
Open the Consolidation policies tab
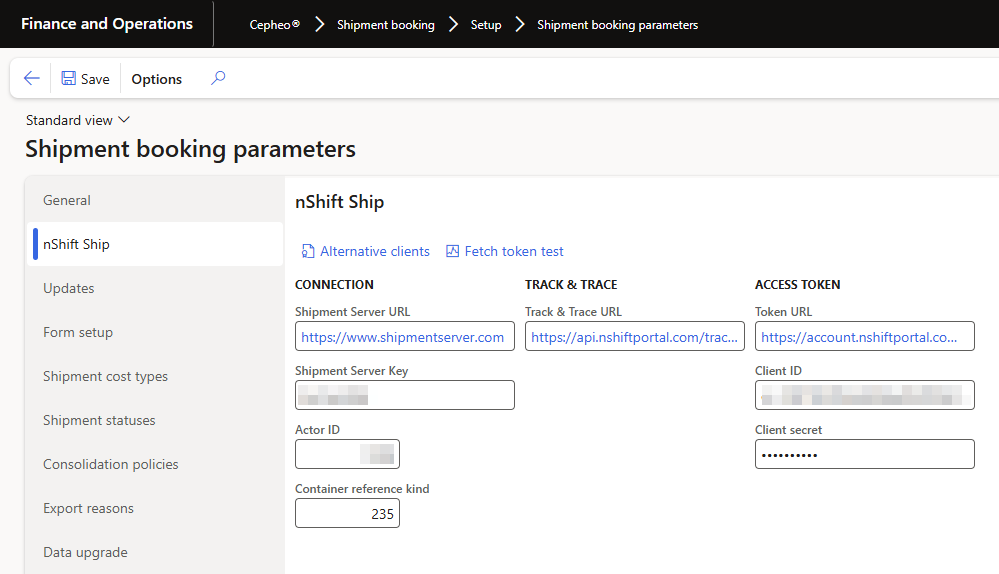[111, 464]
